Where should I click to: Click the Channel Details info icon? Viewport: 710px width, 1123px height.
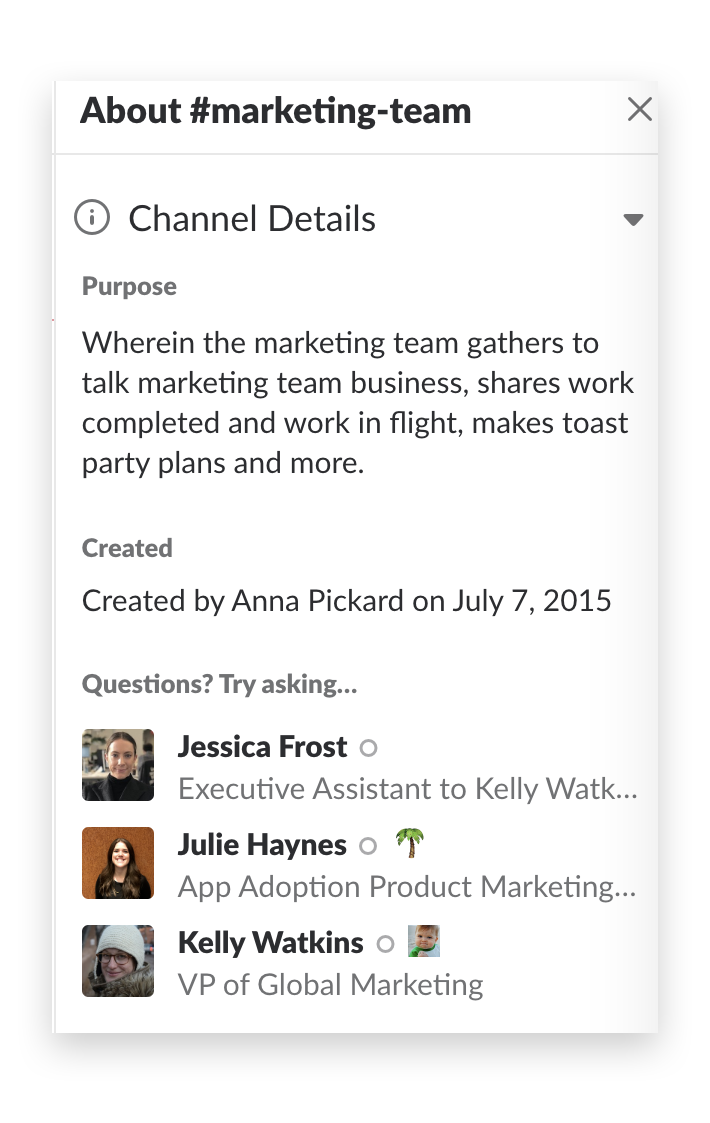click(92, 218)
